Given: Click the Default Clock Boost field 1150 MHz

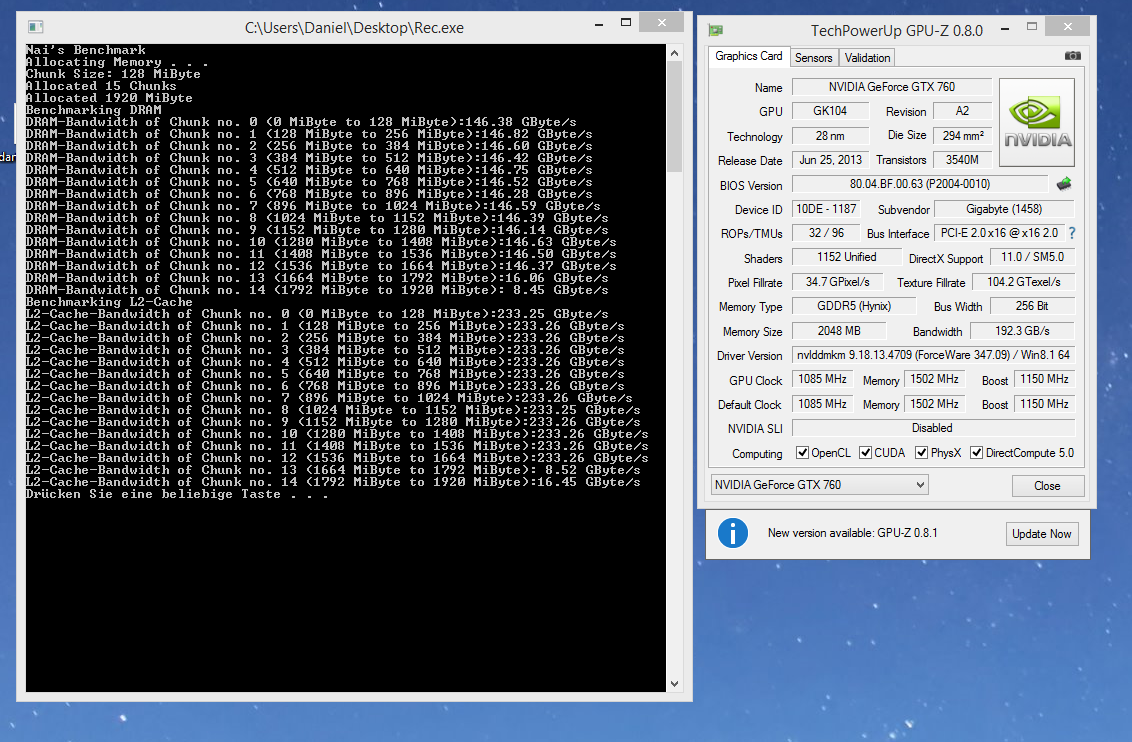Looking at the screenshot, I should [1045, 404].
